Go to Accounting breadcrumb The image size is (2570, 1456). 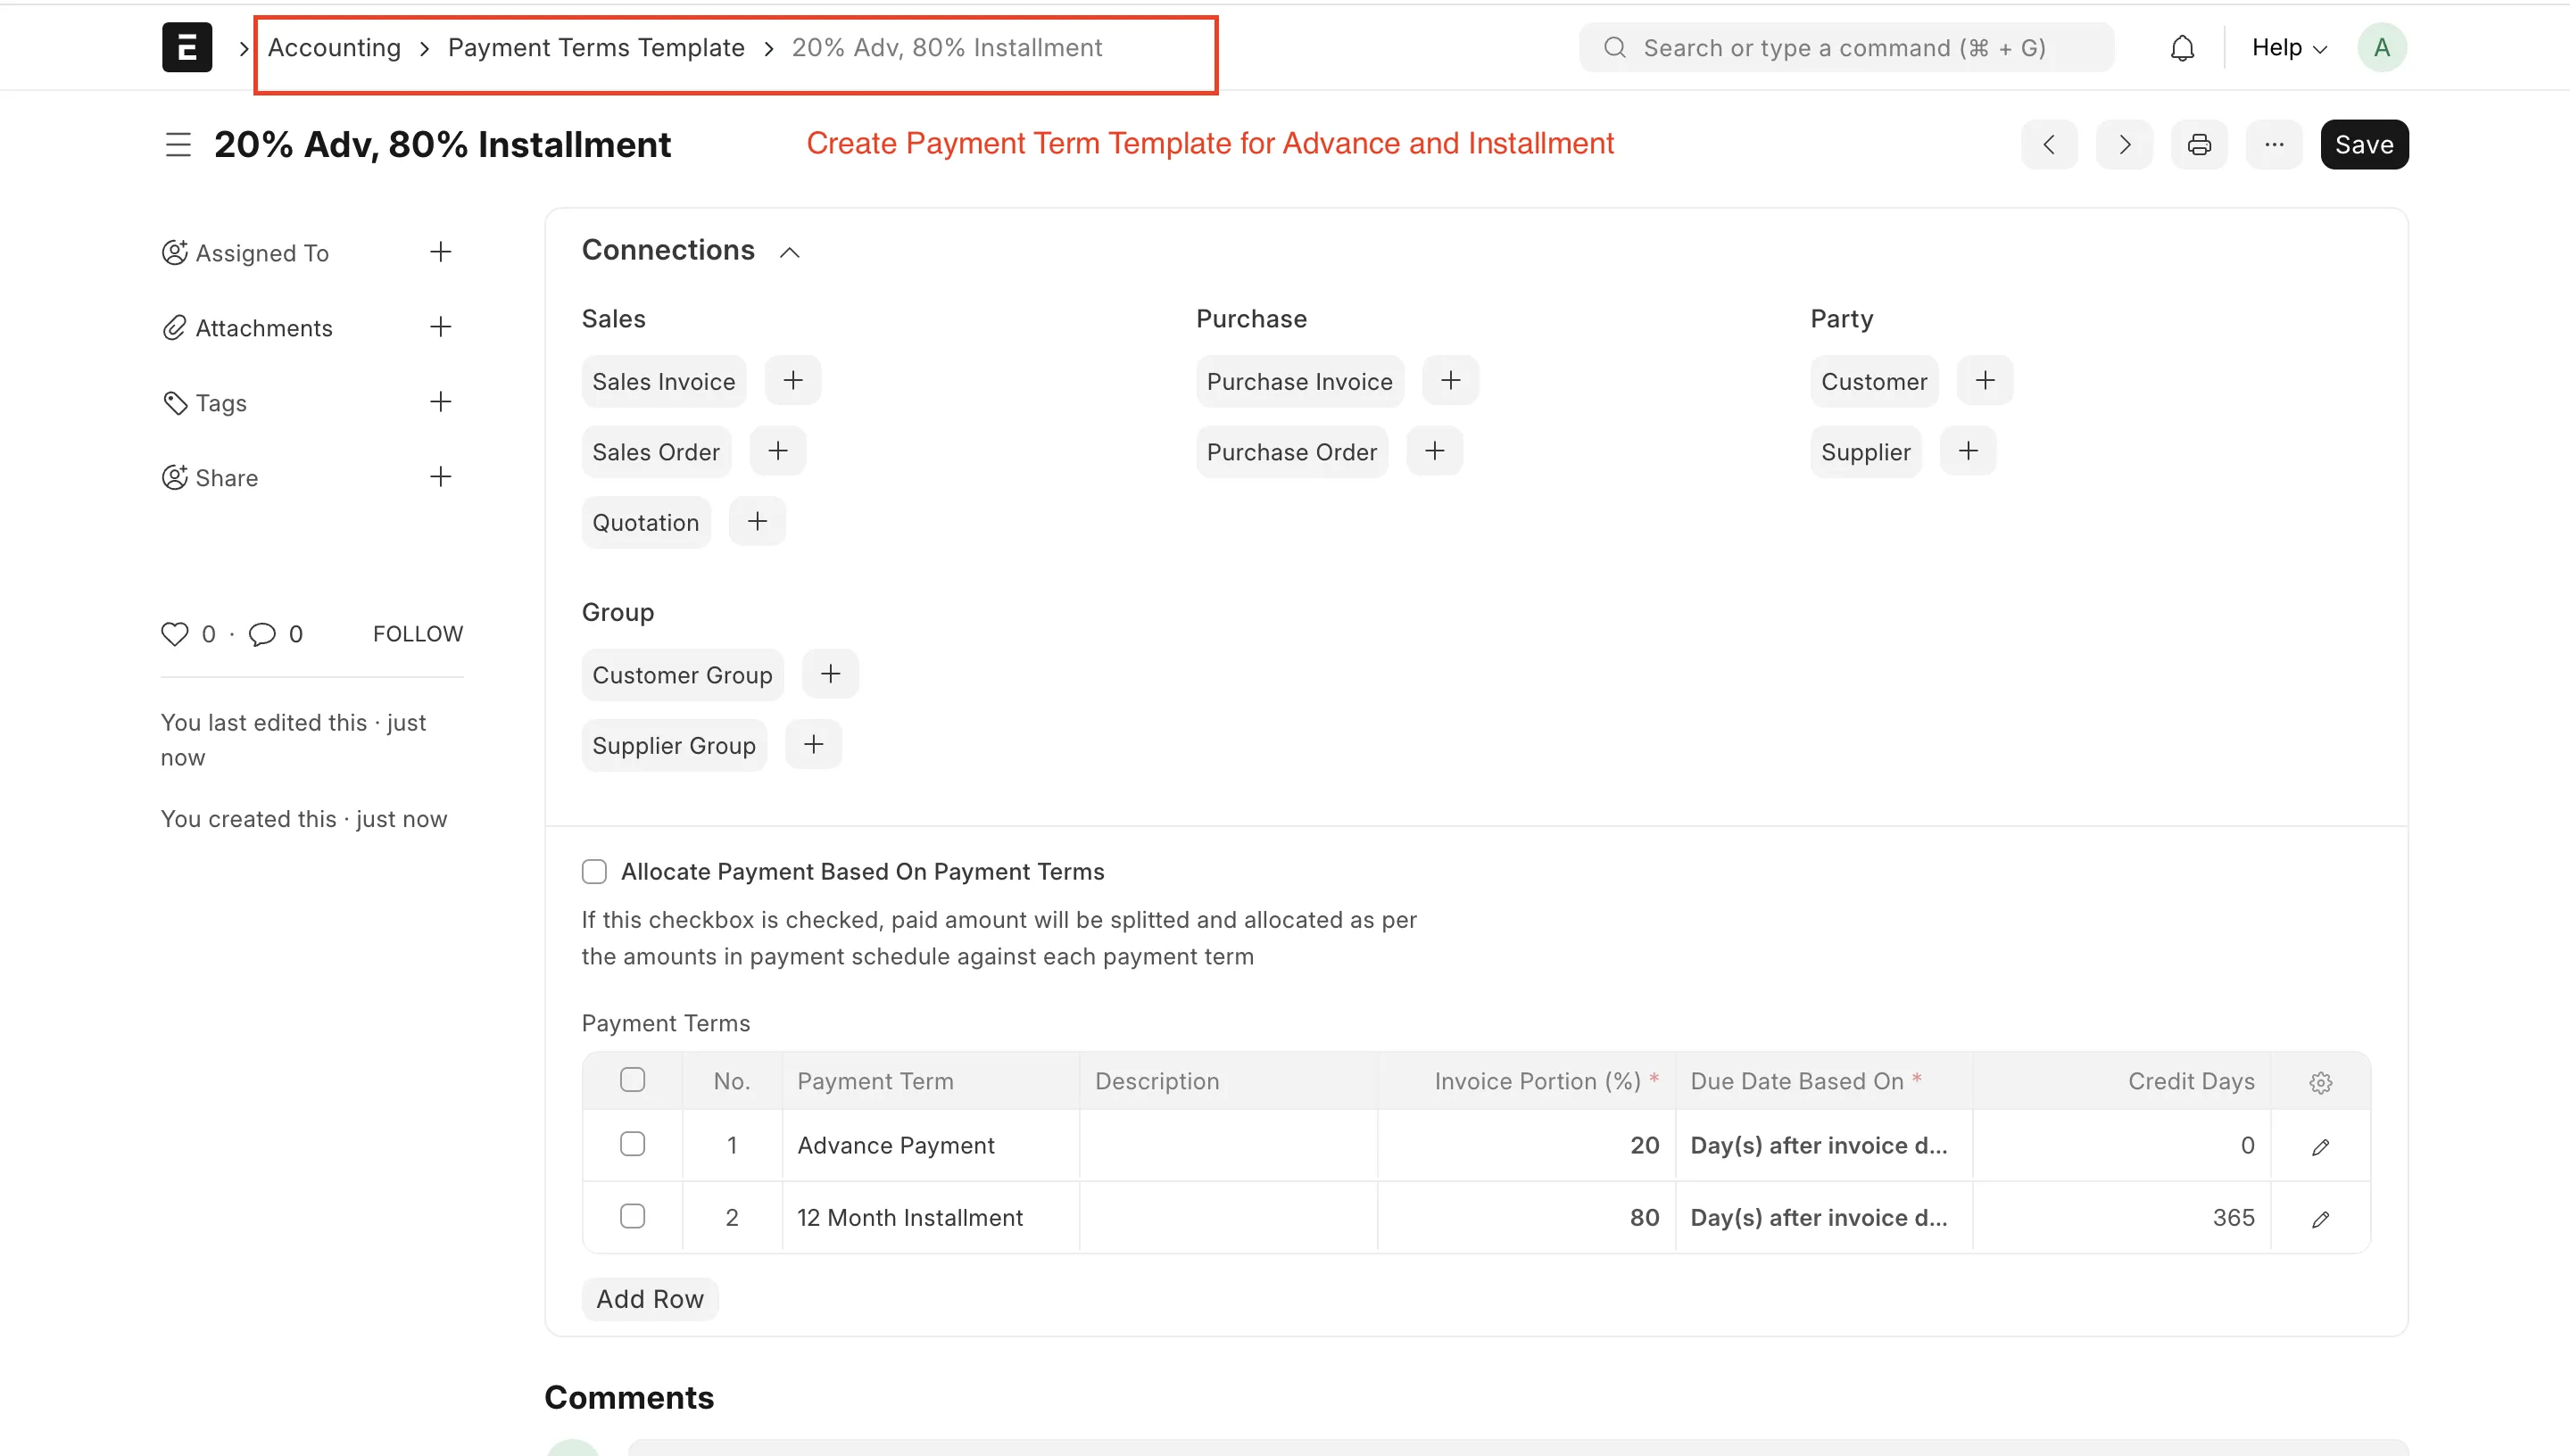point(334,48)
